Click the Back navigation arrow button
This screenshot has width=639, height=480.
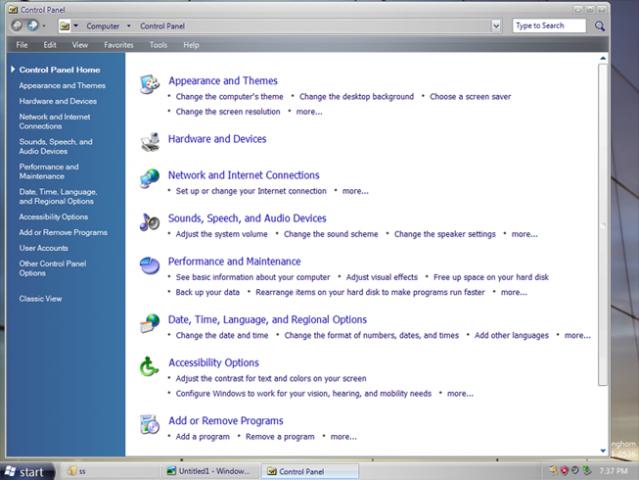tap(17, 26)
